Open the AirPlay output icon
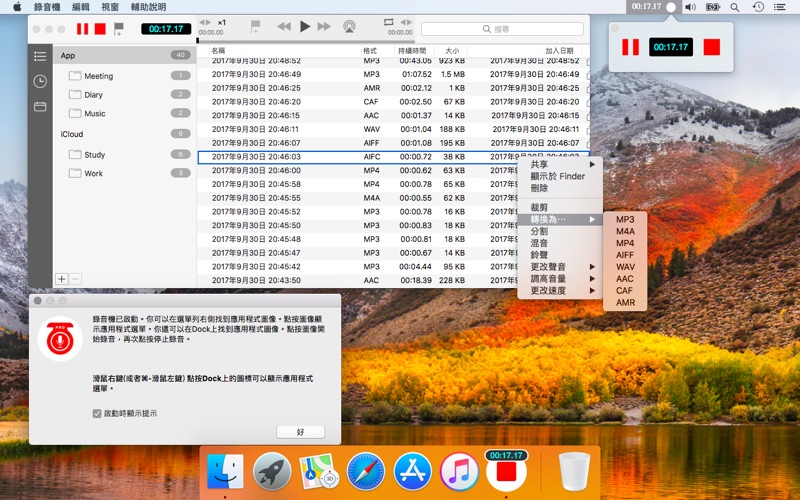This screenshot has height=500, width=800. [349, 27]
